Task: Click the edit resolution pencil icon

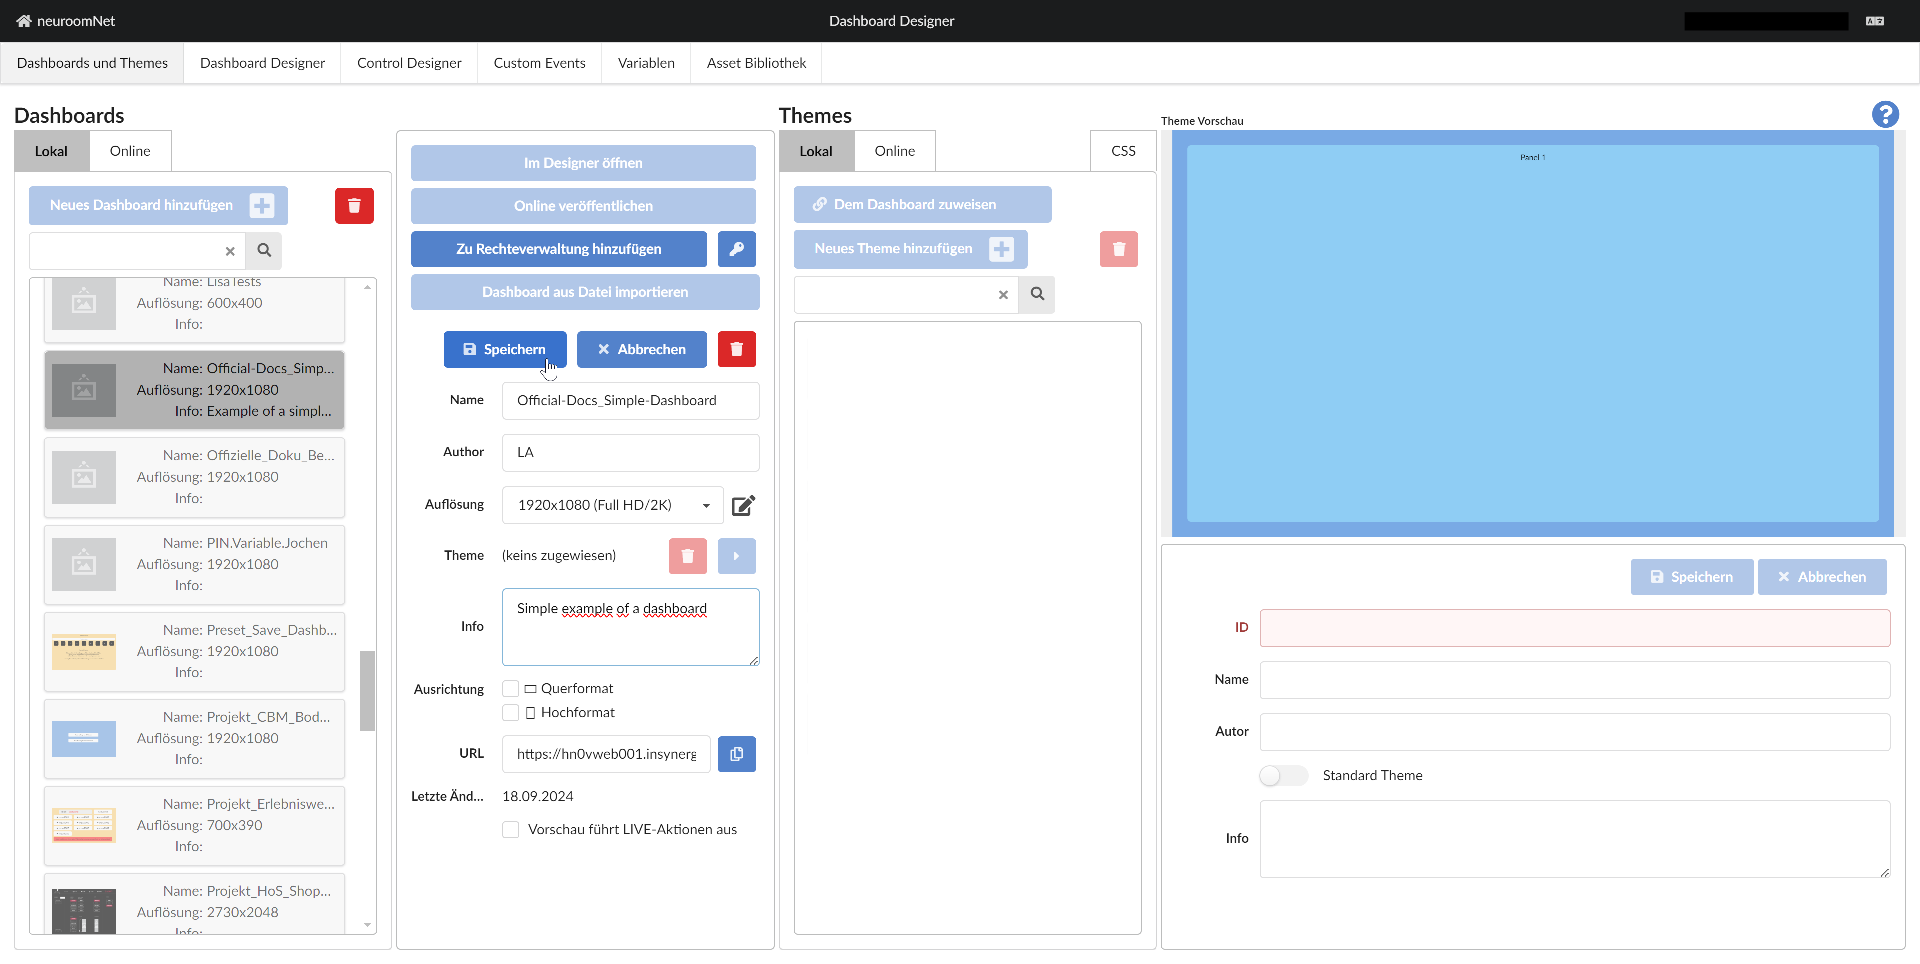Action: point(743,506)
